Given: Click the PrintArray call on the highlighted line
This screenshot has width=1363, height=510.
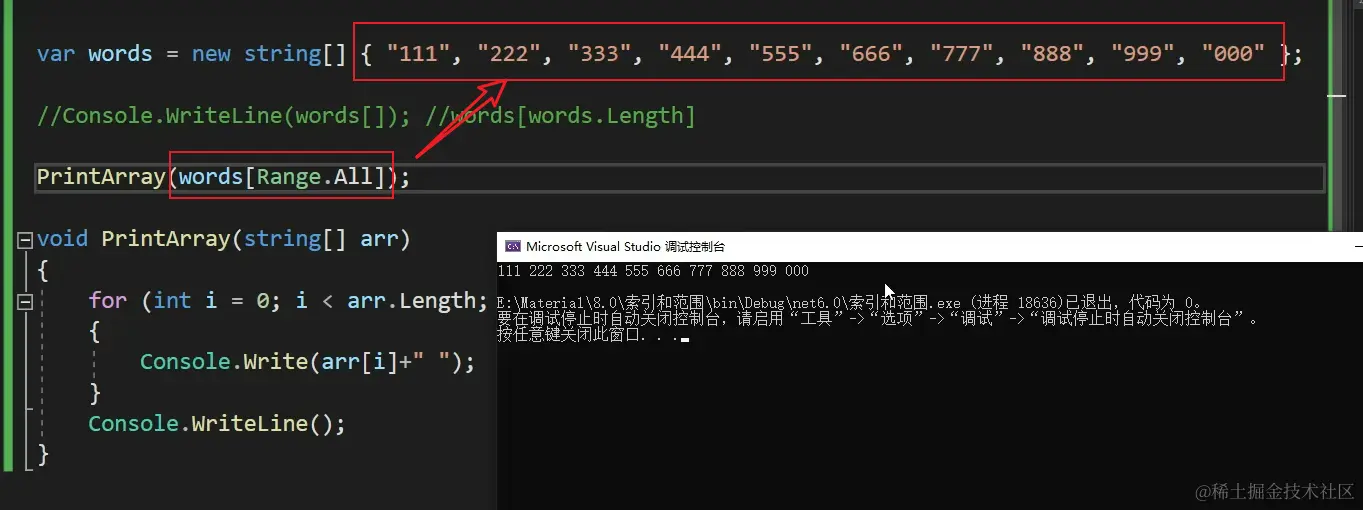Looking at the screenshot, I should (x=101, y=177).
